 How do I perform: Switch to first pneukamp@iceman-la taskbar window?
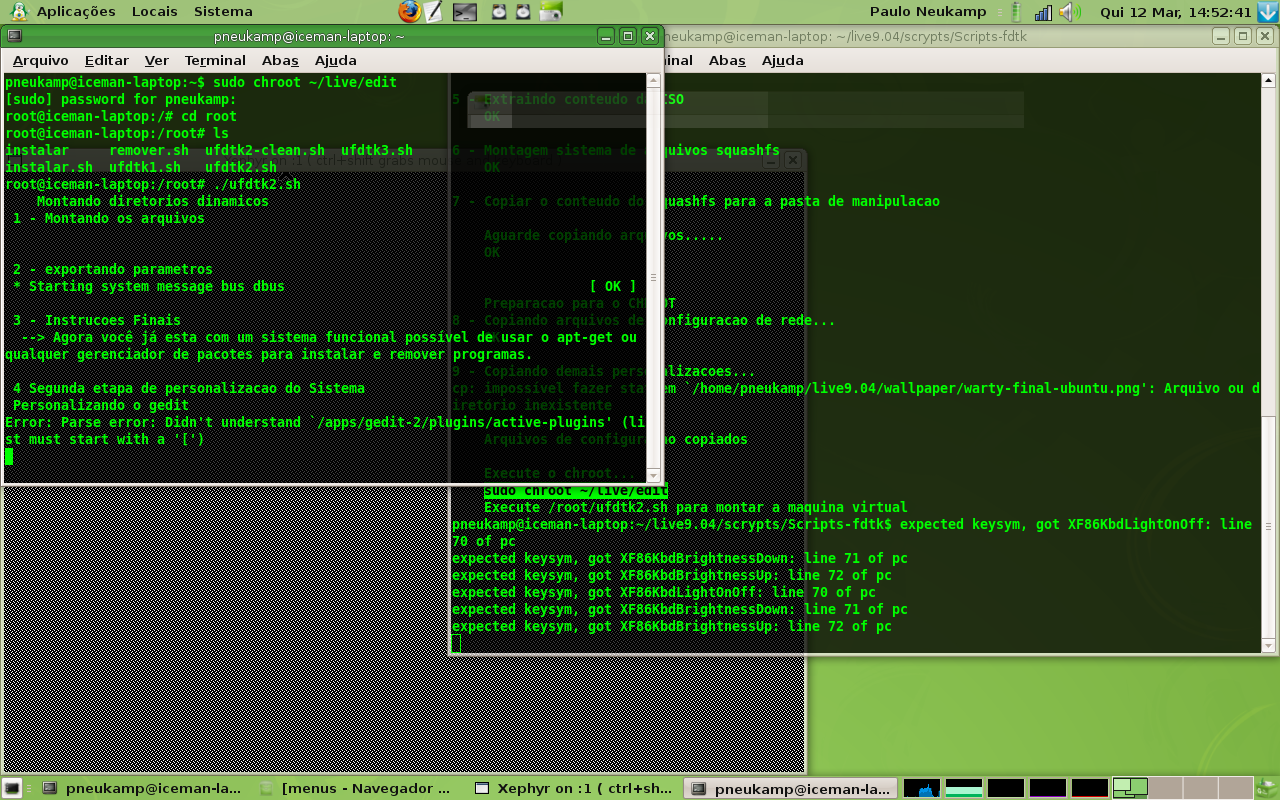point(141,788)
